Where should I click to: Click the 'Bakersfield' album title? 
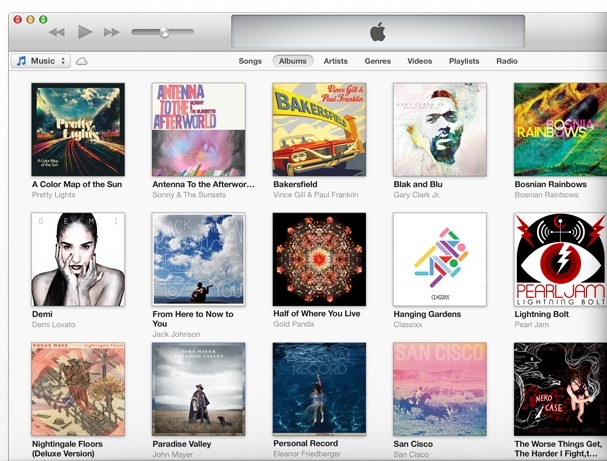point(295,184)
